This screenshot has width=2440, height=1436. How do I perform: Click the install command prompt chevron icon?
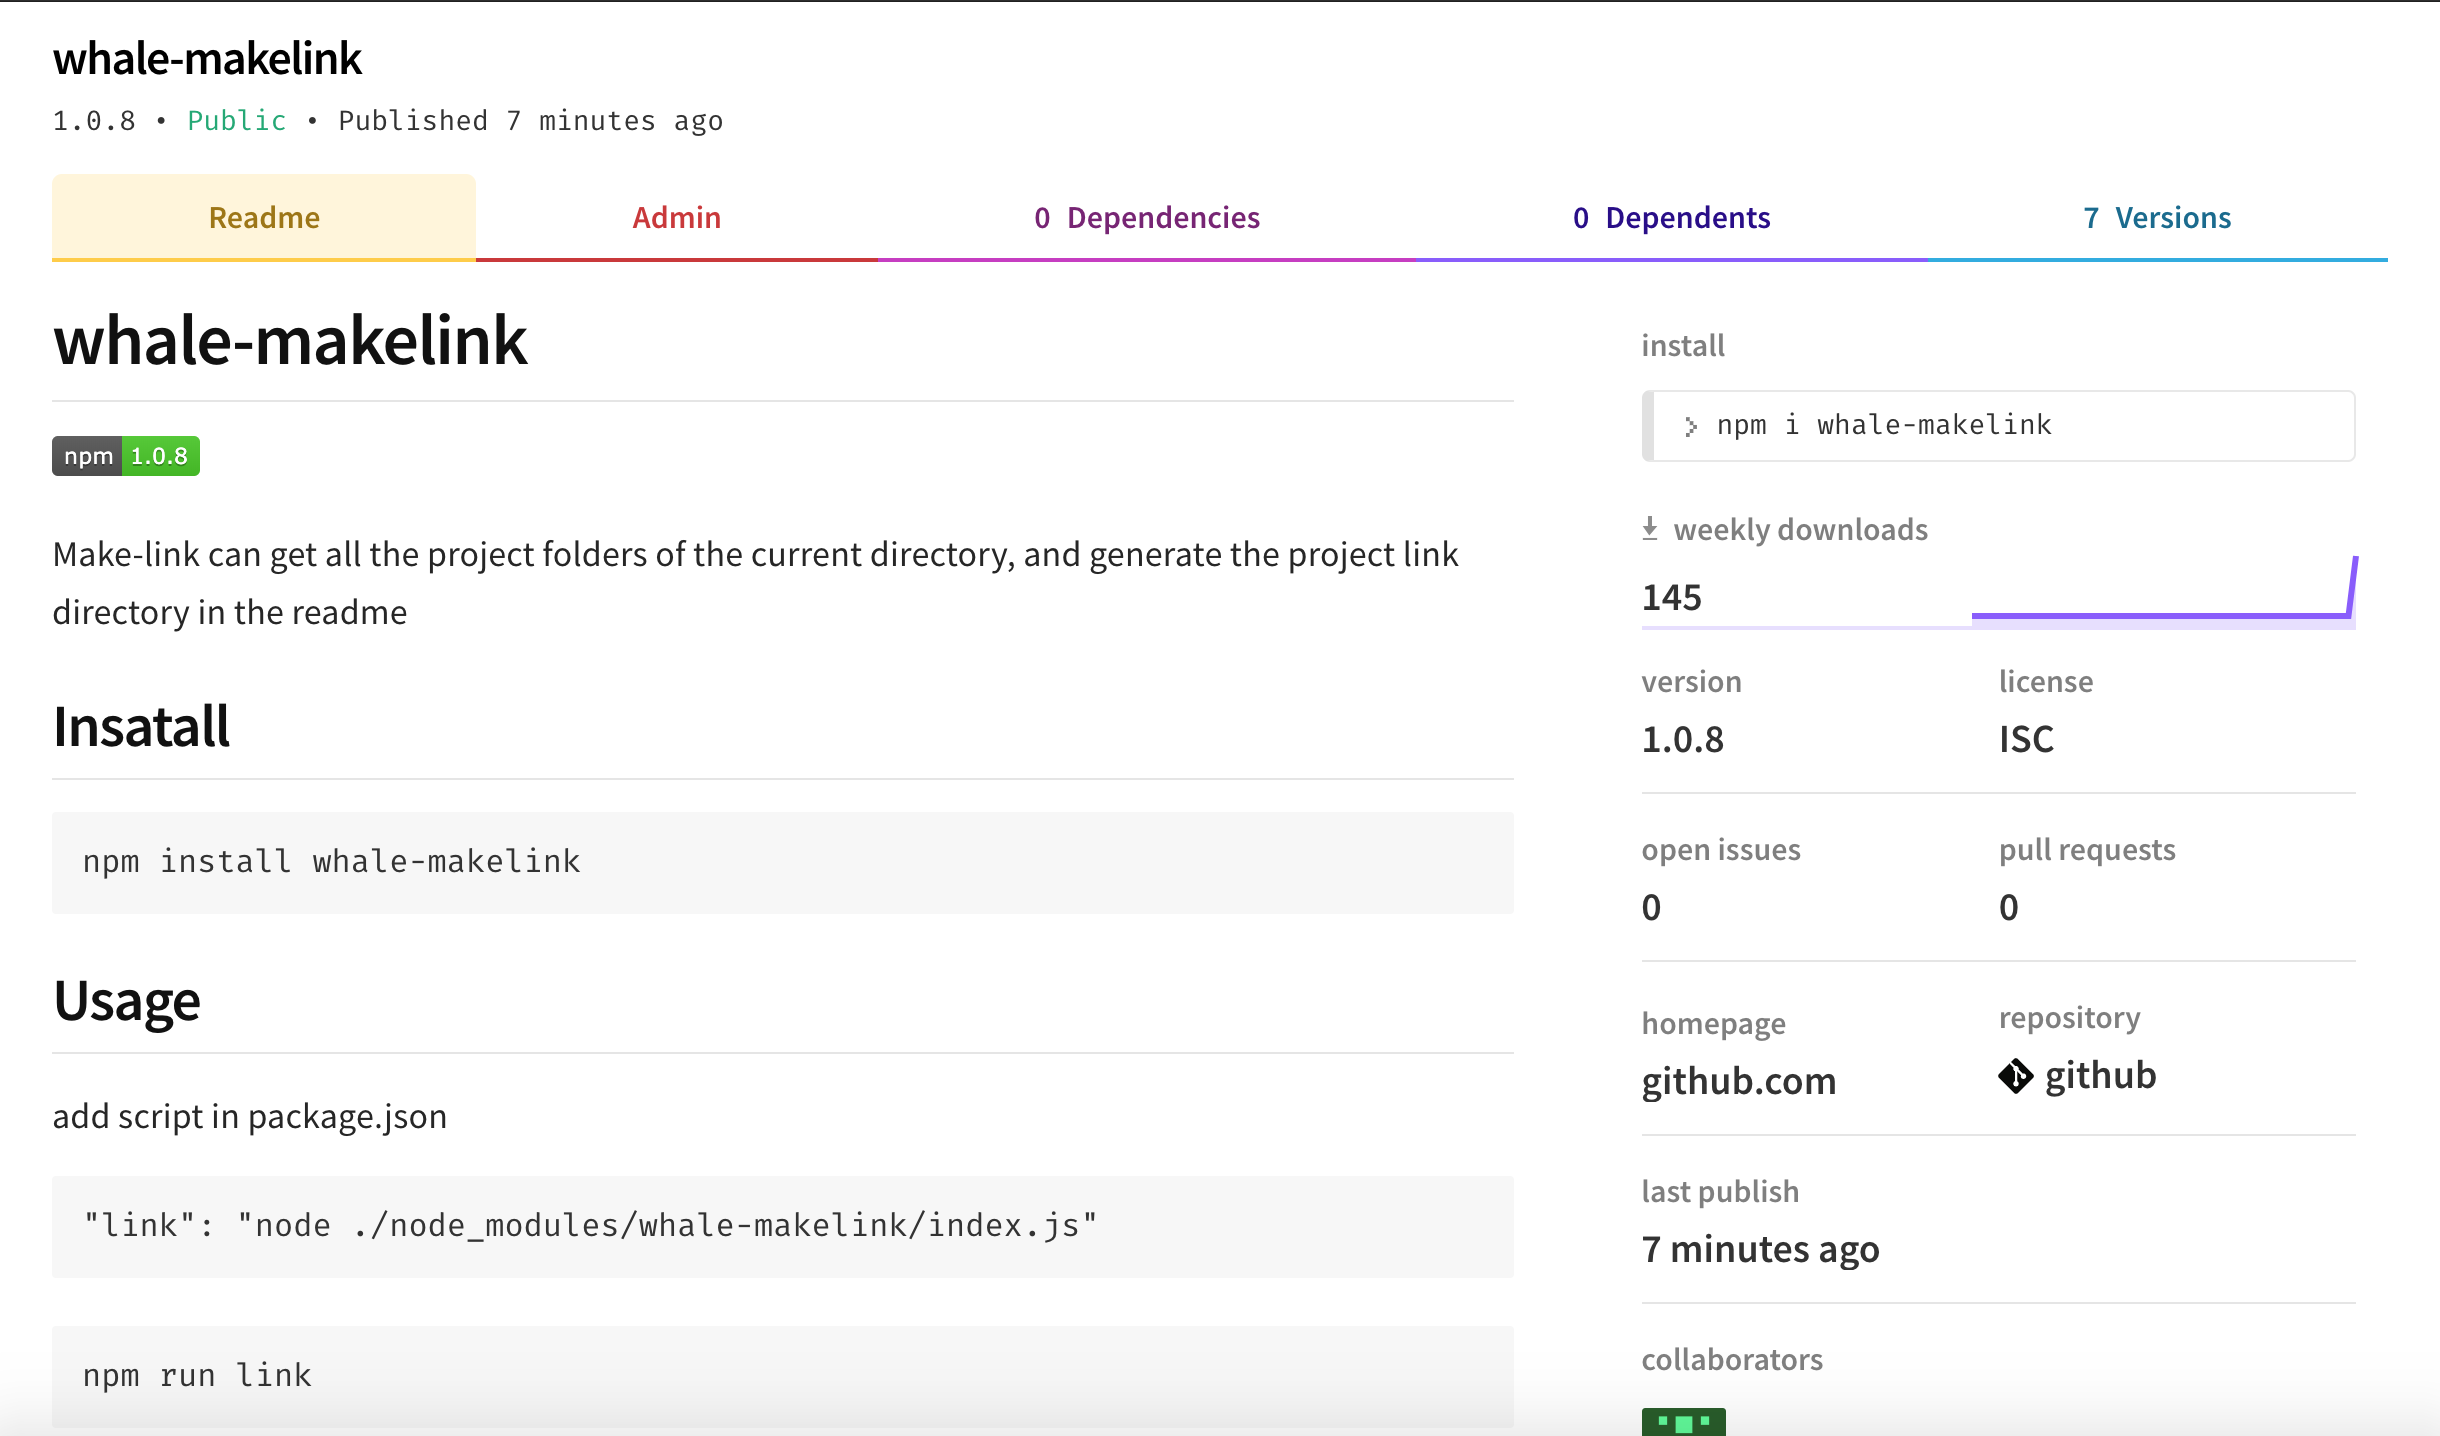pyautogui.click(x=1690, y=427)
